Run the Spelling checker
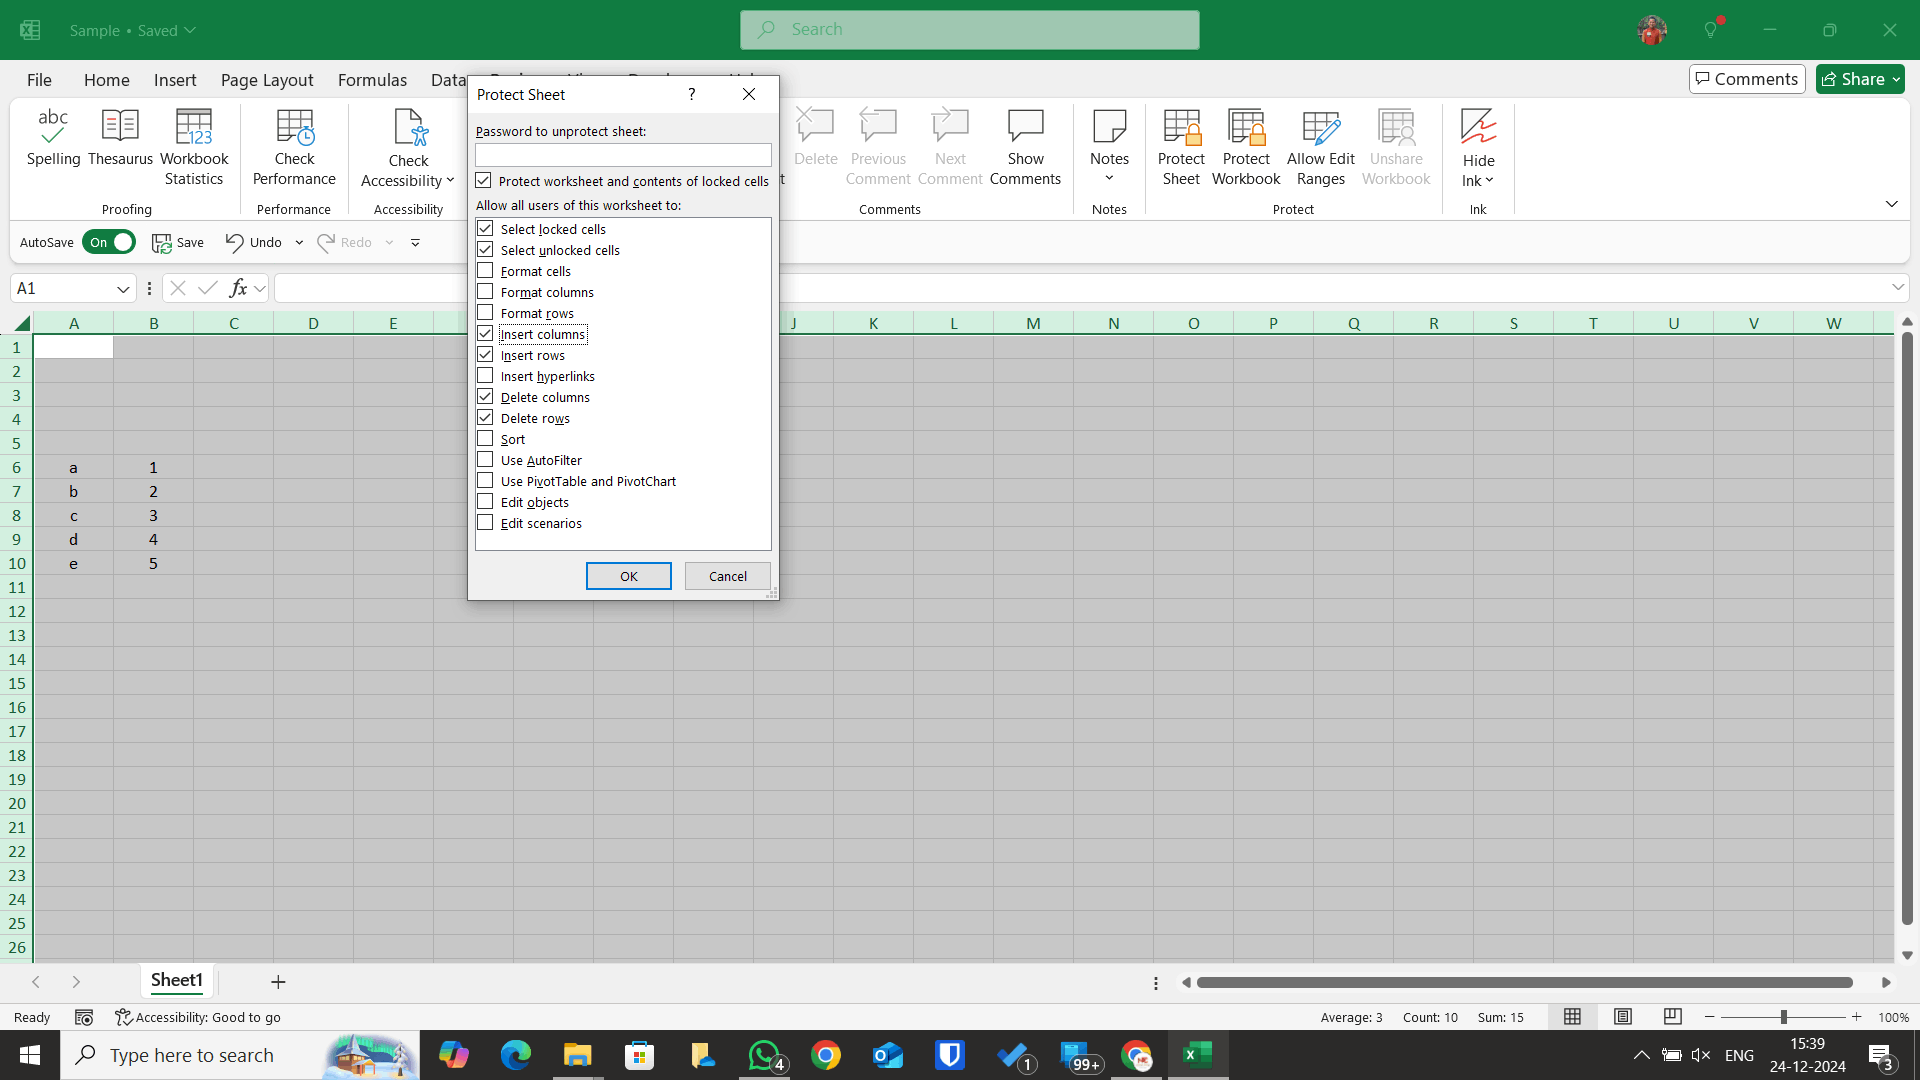Screen dimensions: 1920x1080 coord(53,143)
